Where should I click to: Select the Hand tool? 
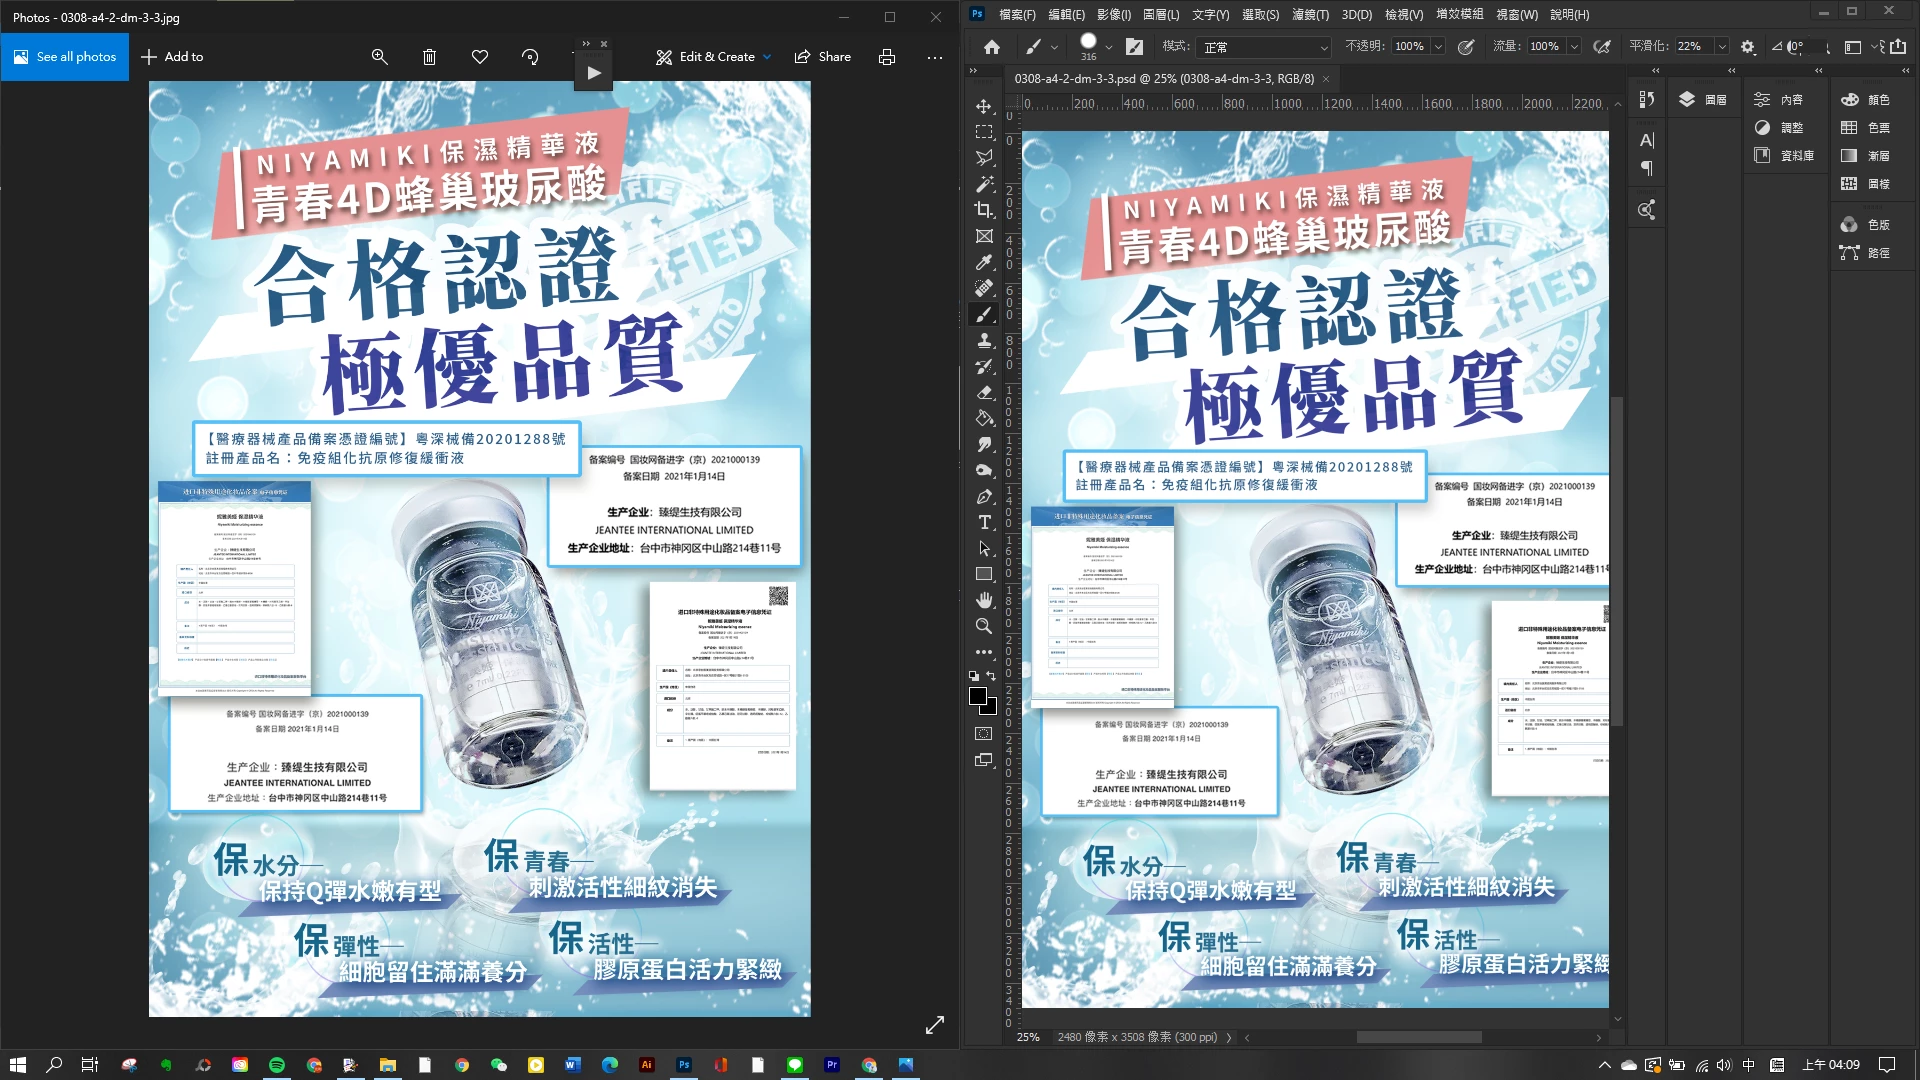point(984,600)
